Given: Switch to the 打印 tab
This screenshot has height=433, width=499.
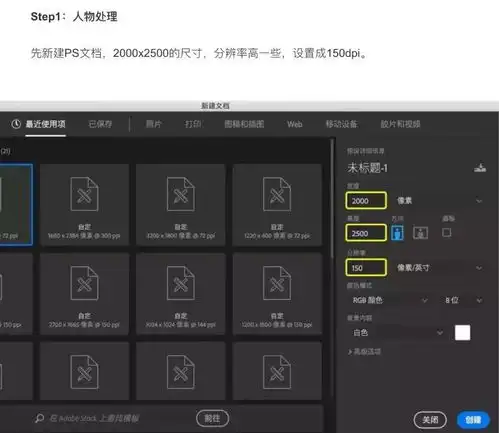Looking at the screenshot, I should tap(193, 124).
